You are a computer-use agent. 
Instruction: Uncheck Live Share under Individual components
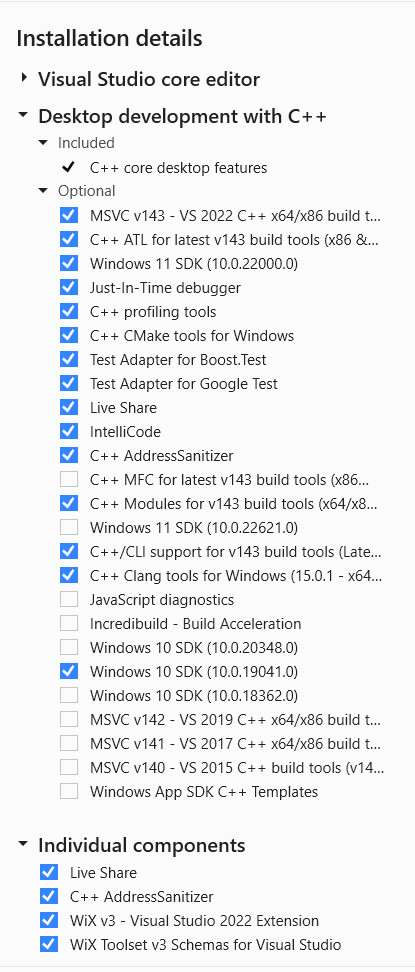pyautogui.click(x=49, y=872)
